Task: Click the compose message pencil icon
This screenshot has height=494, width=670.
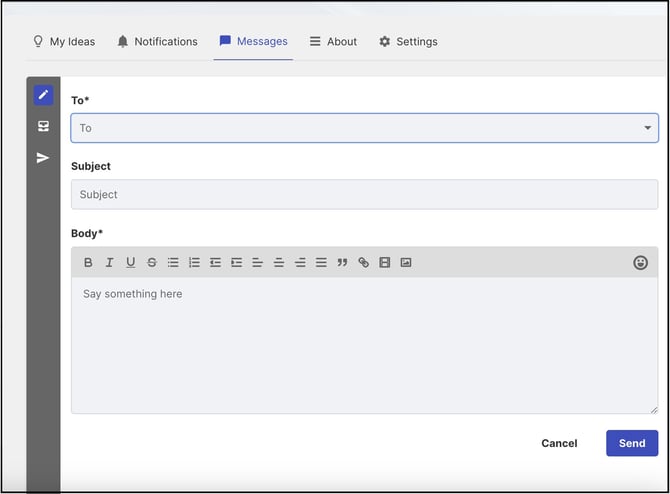Action: (x=43, y=95)
